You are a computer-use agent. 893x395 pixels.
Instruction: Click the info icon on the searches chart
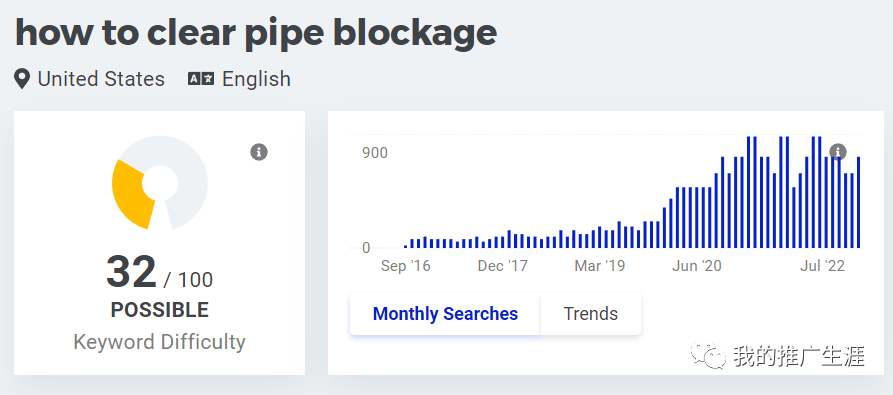point(837,152)
